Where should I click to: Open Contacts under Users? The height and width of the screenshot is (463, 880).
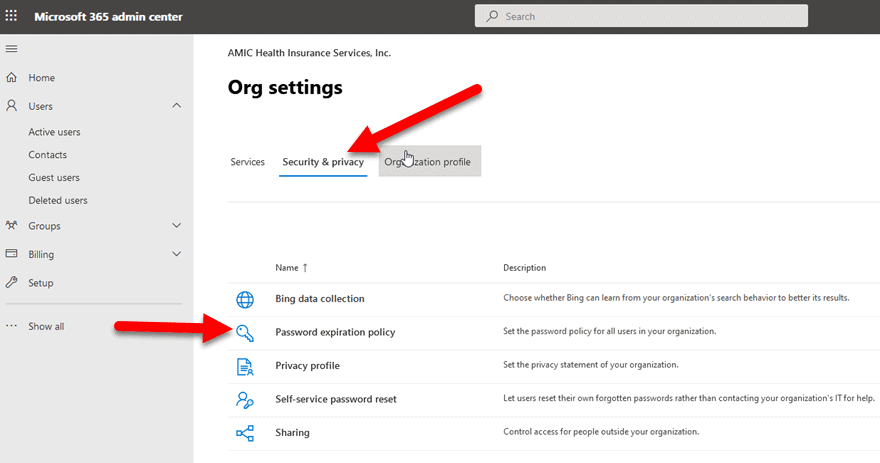(x=48, y=154)
